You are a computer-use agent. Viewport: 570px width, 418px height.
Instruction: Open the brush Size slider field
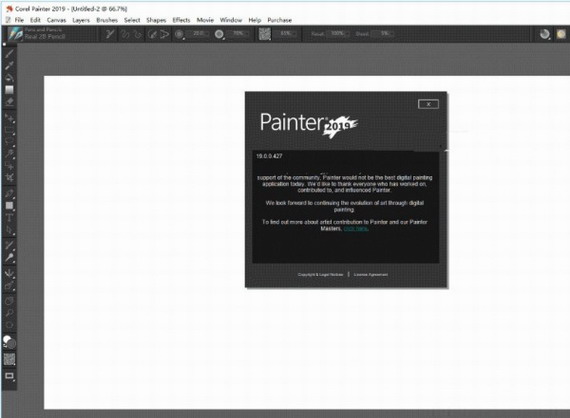[x=198, y=33]
